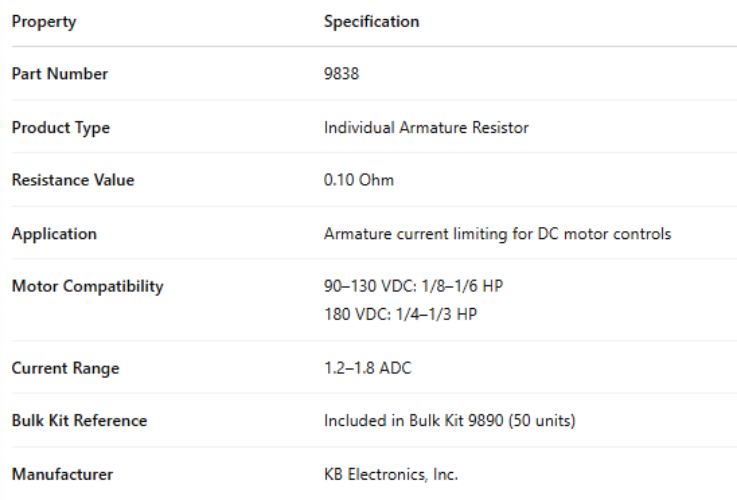Select the Motor Compatibility row label
737x500 pixels.
click(x=87, y=287)
